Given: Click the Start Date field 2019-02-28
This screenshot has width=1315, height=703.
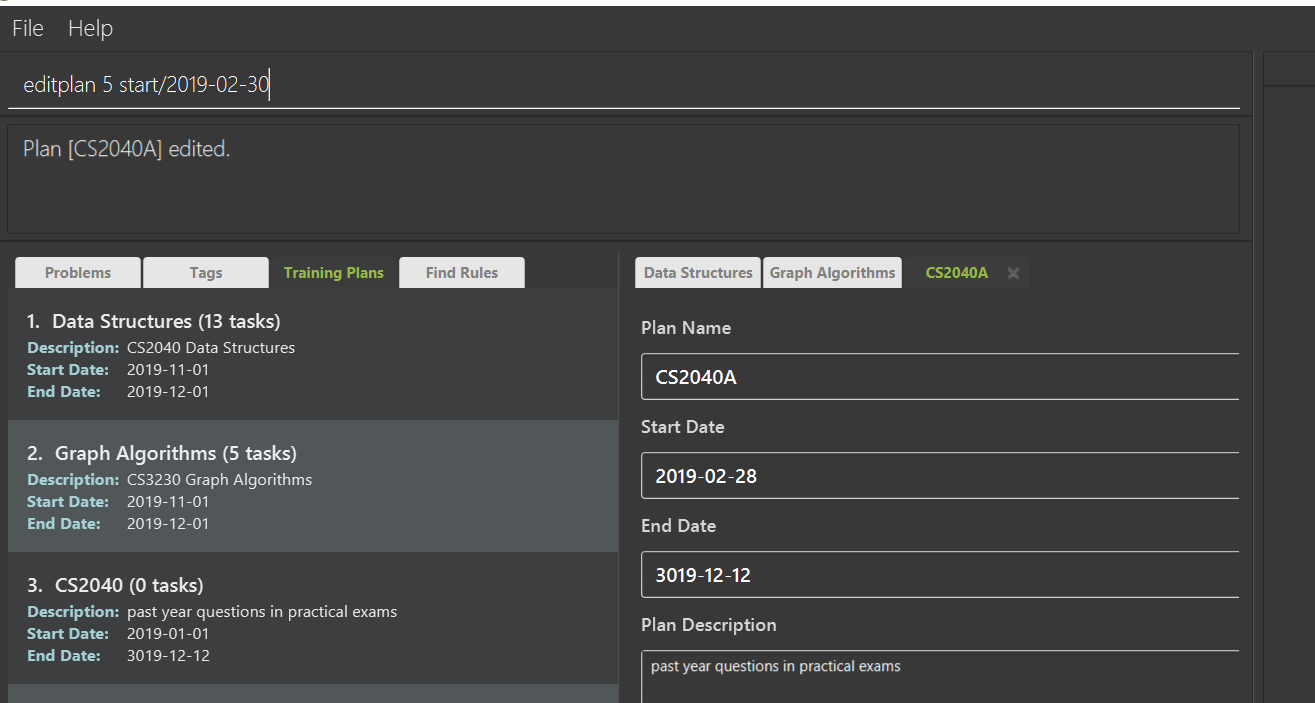Looking at the screenshot, I should [940, 476].
